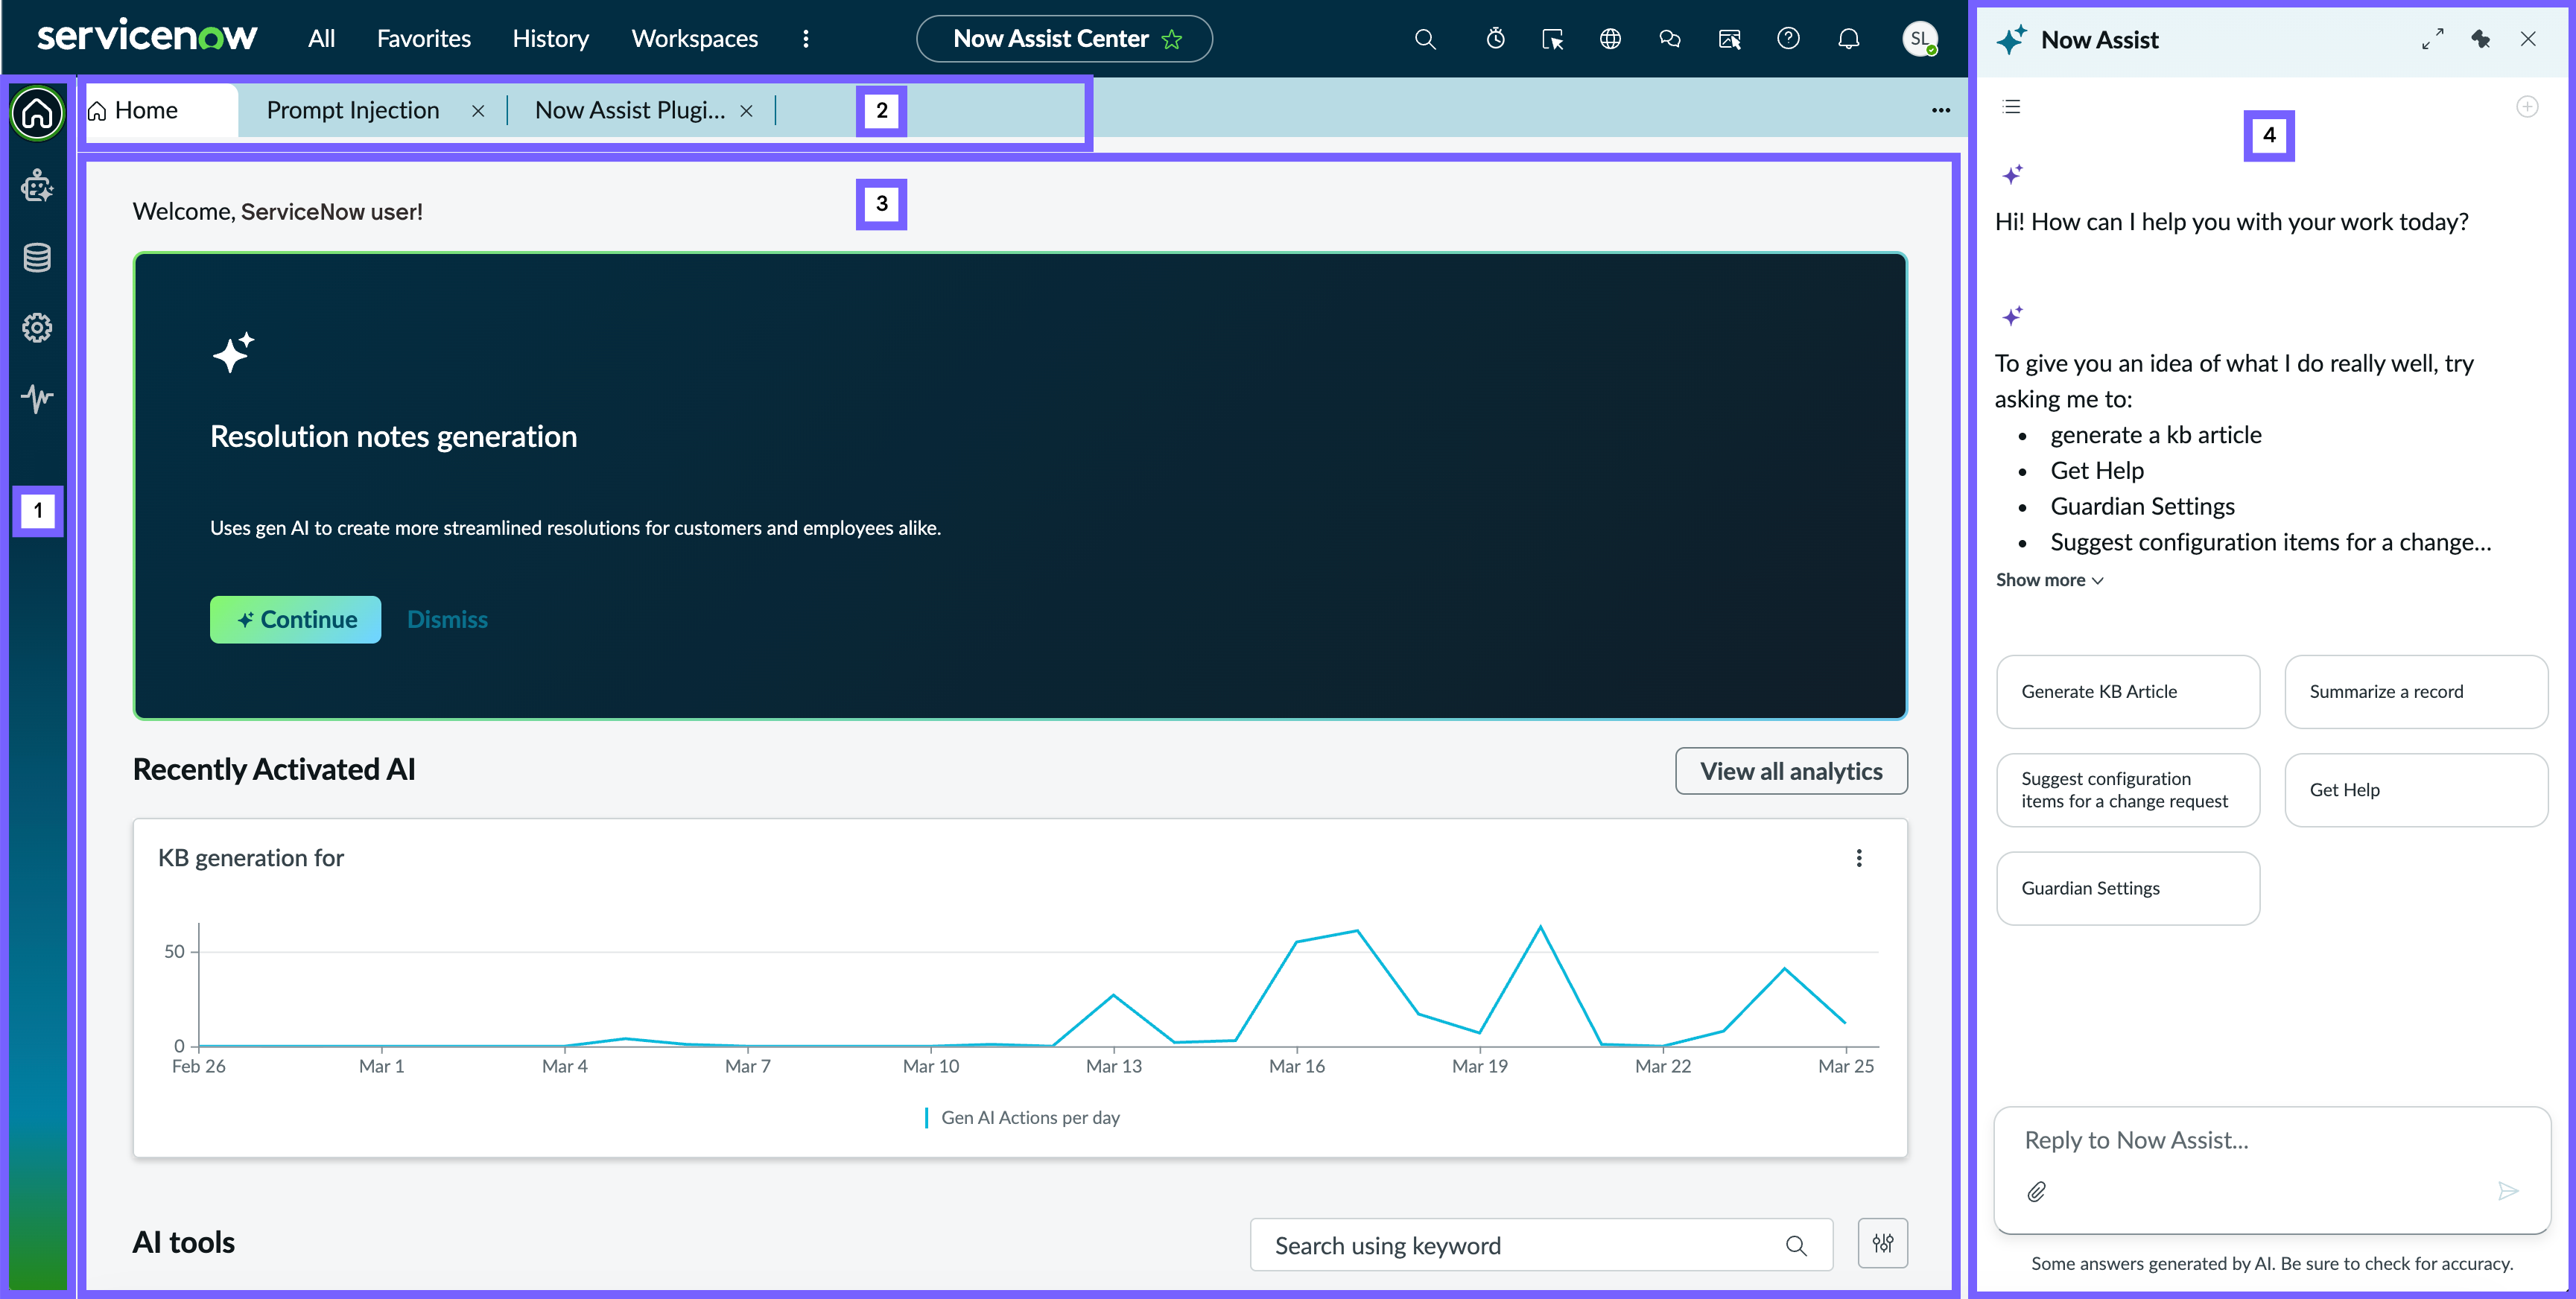Click the 'Welcome, ServiceNow user!' text
Viewport: 2576px width, 1299px height.
click(278, 212)
